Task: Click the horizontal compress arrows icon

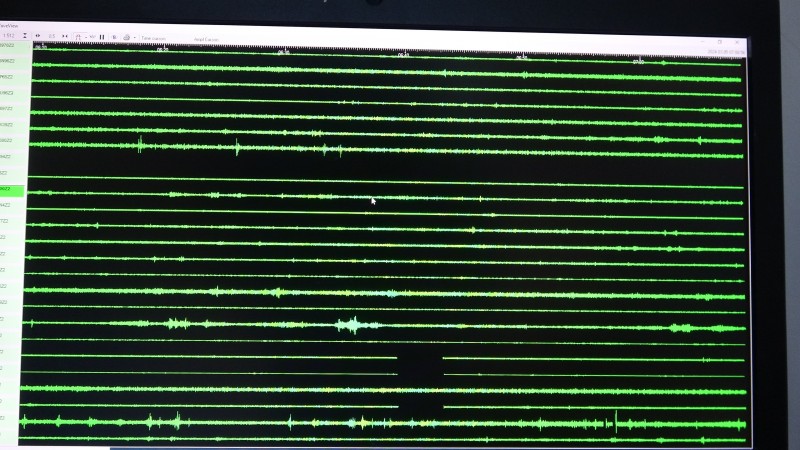Action: (x=65, y=37)
